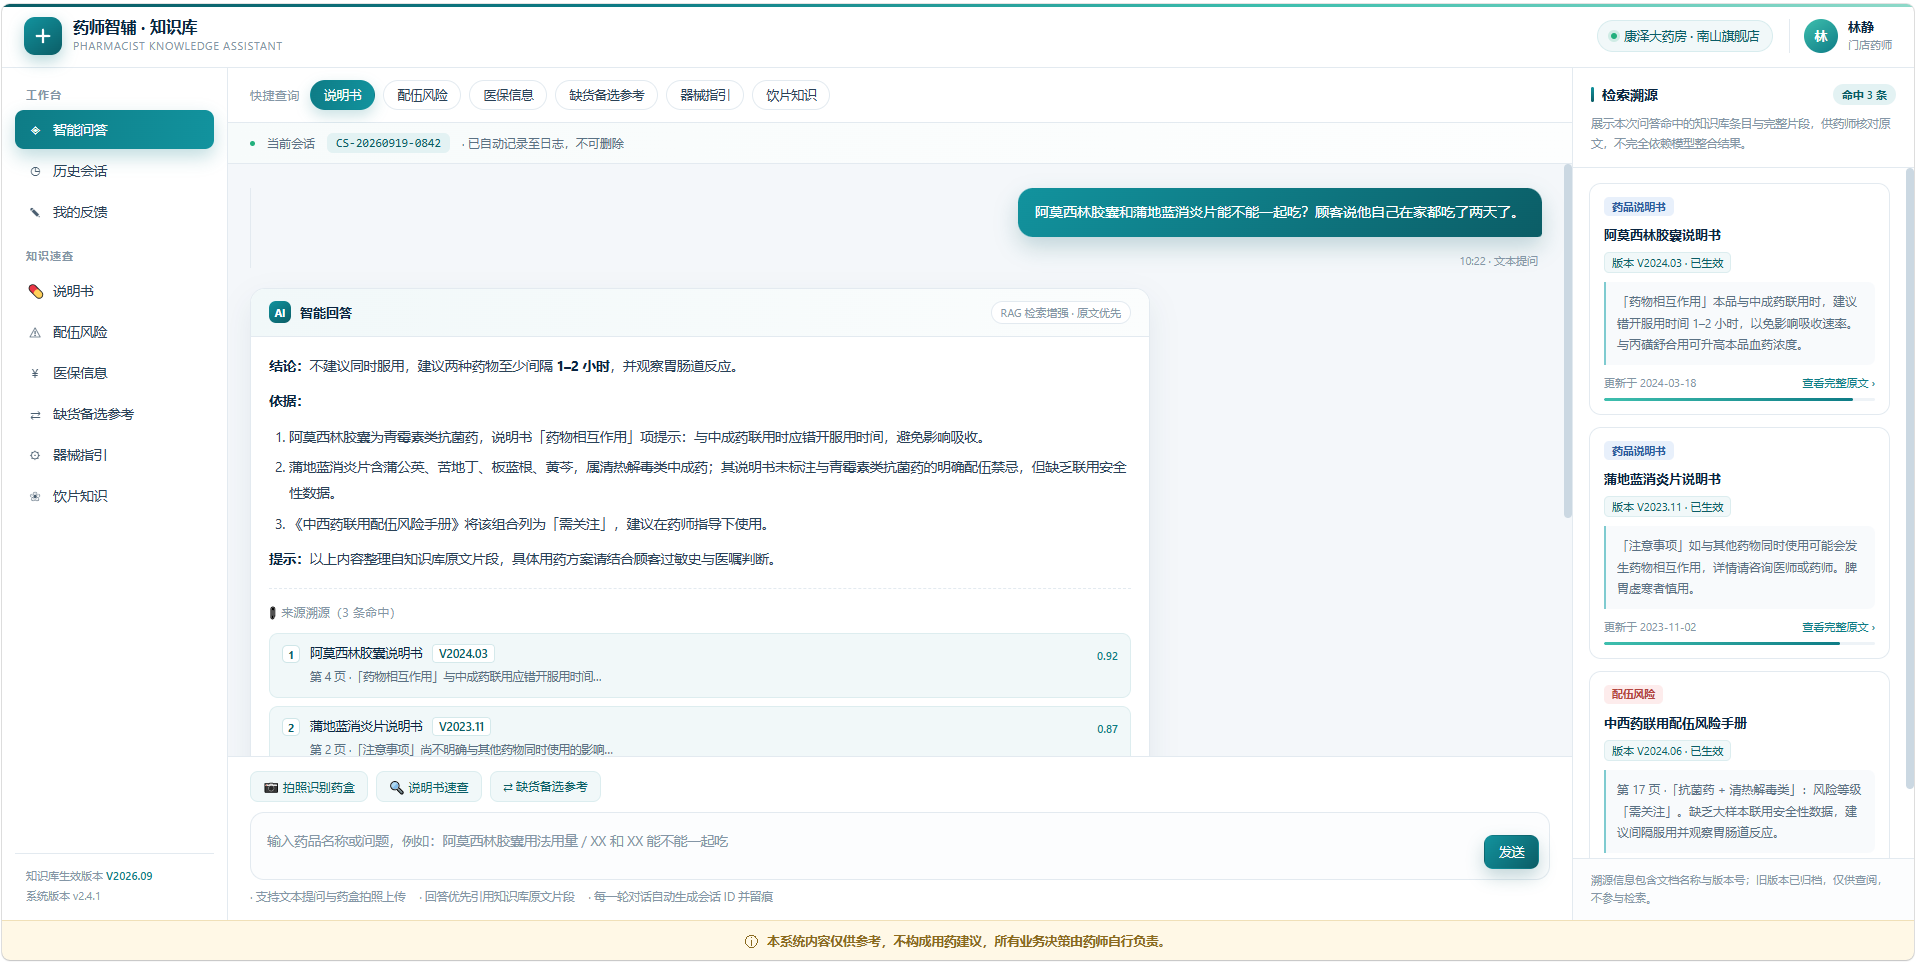Click the info icon in disclaimer bar
The image size is (1917, 963).
click(751, 941)
